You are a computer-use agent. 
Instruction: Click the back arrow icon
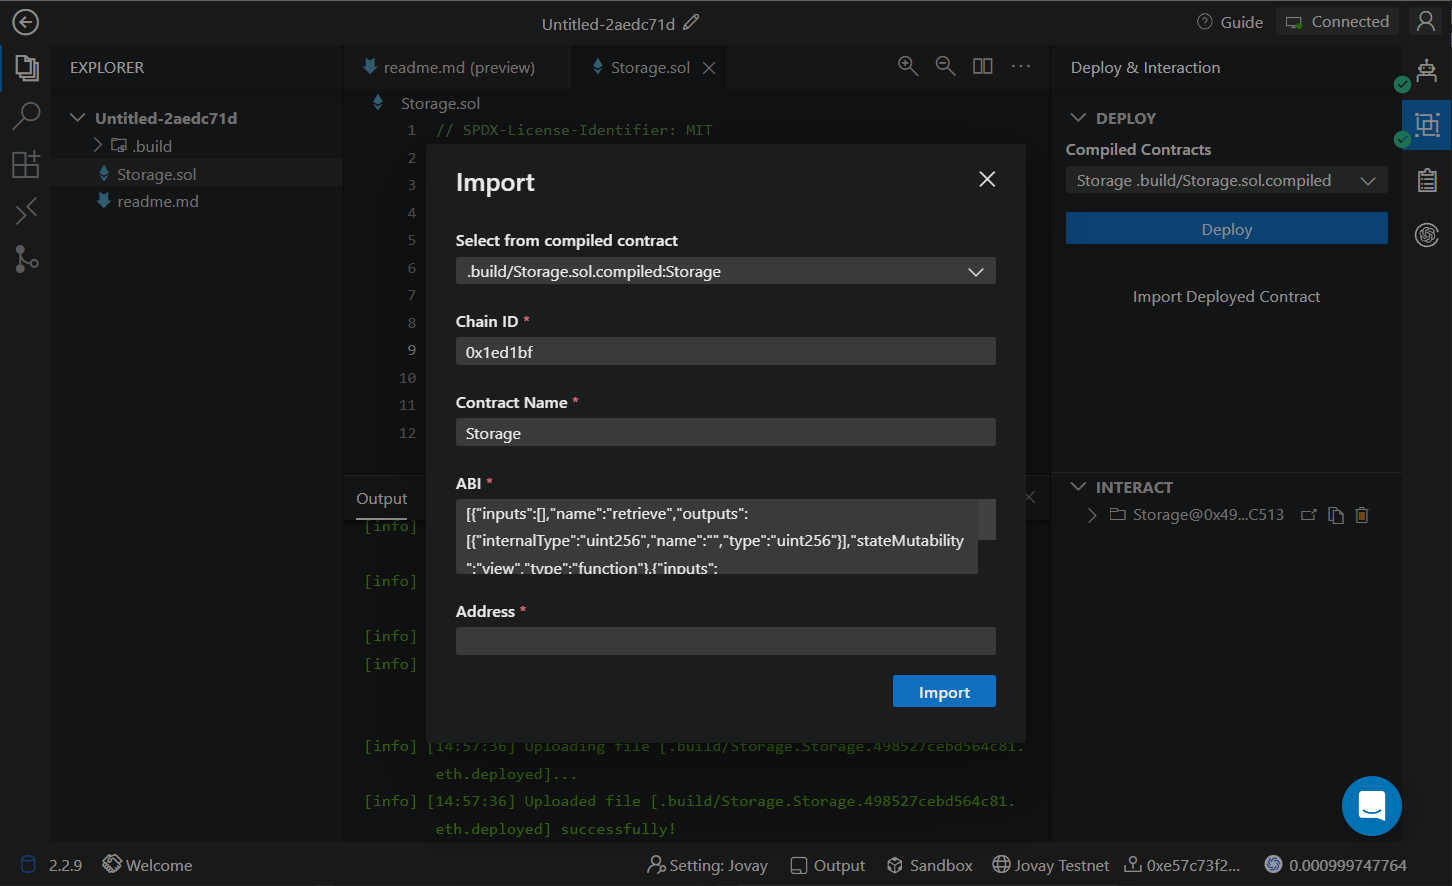(26, 22)
